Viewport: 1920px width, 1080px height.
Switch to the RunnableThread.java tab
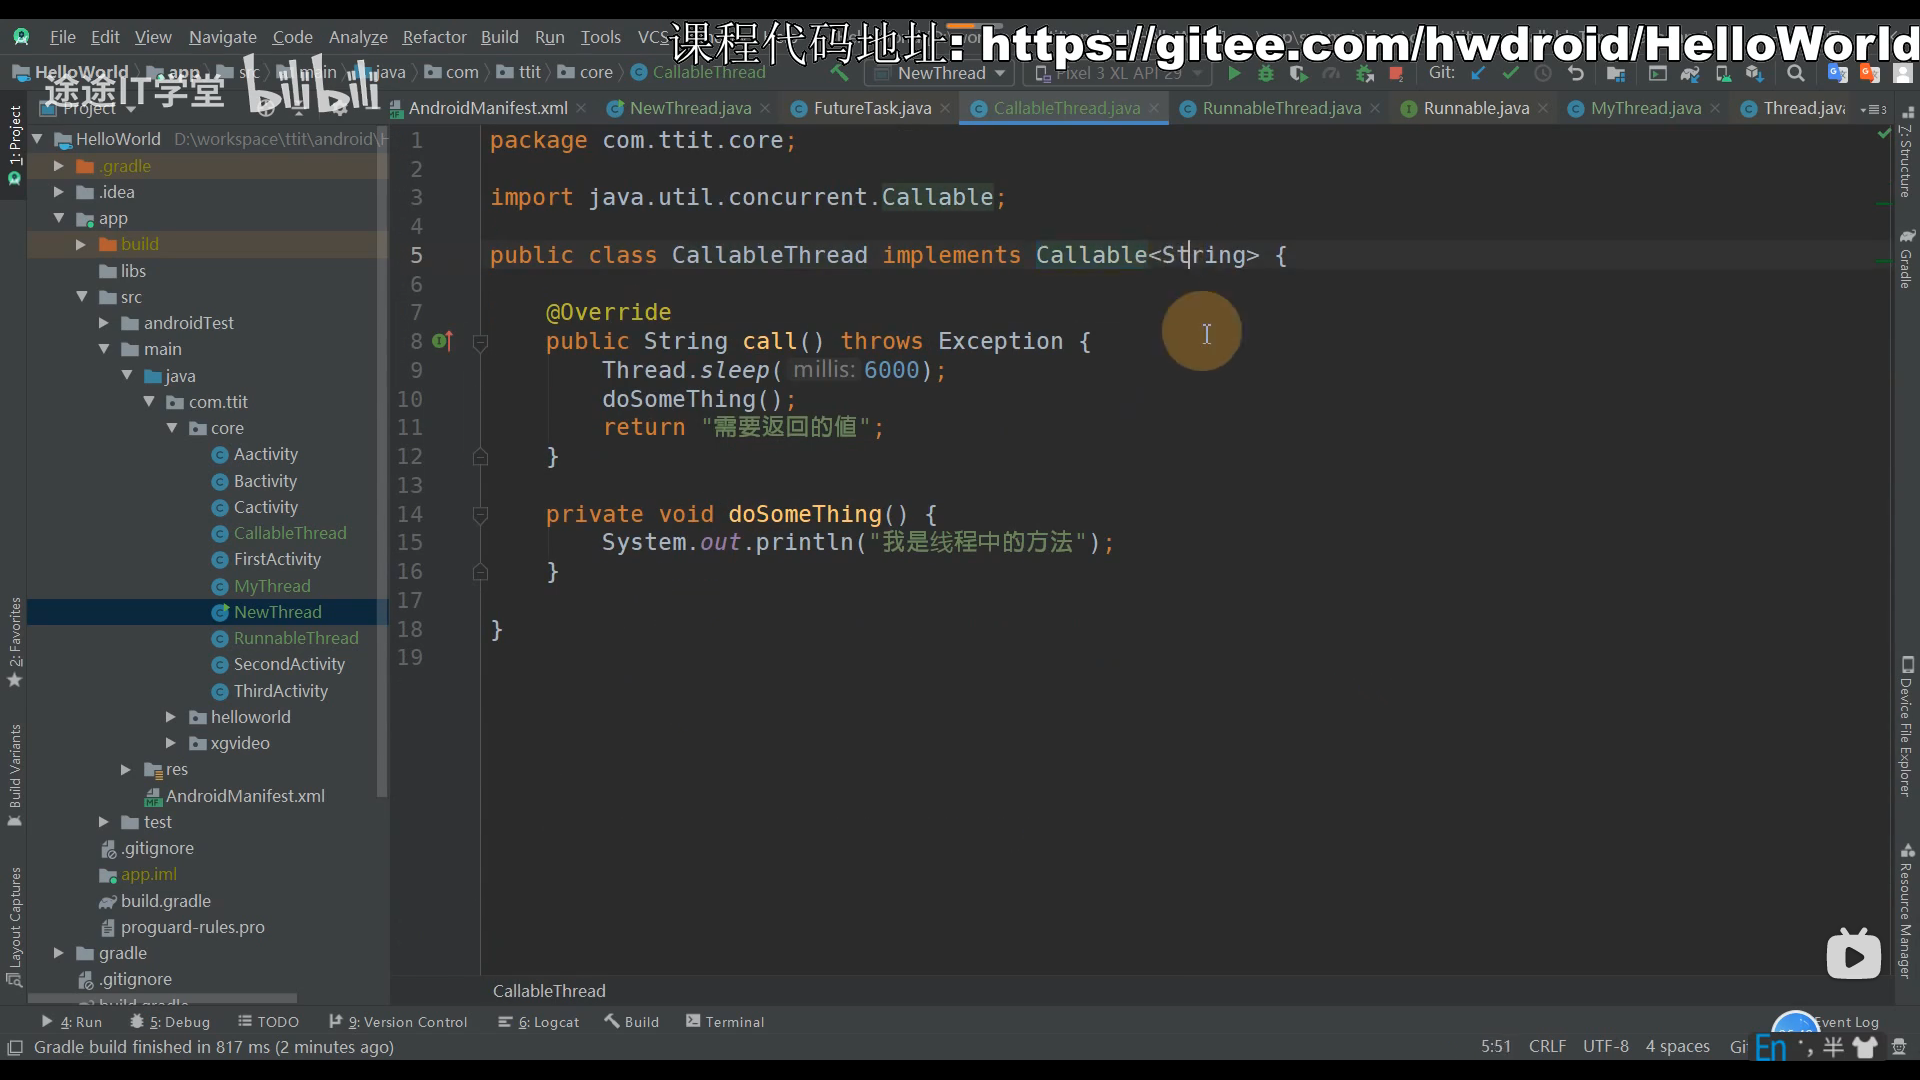coord(1281,108)
